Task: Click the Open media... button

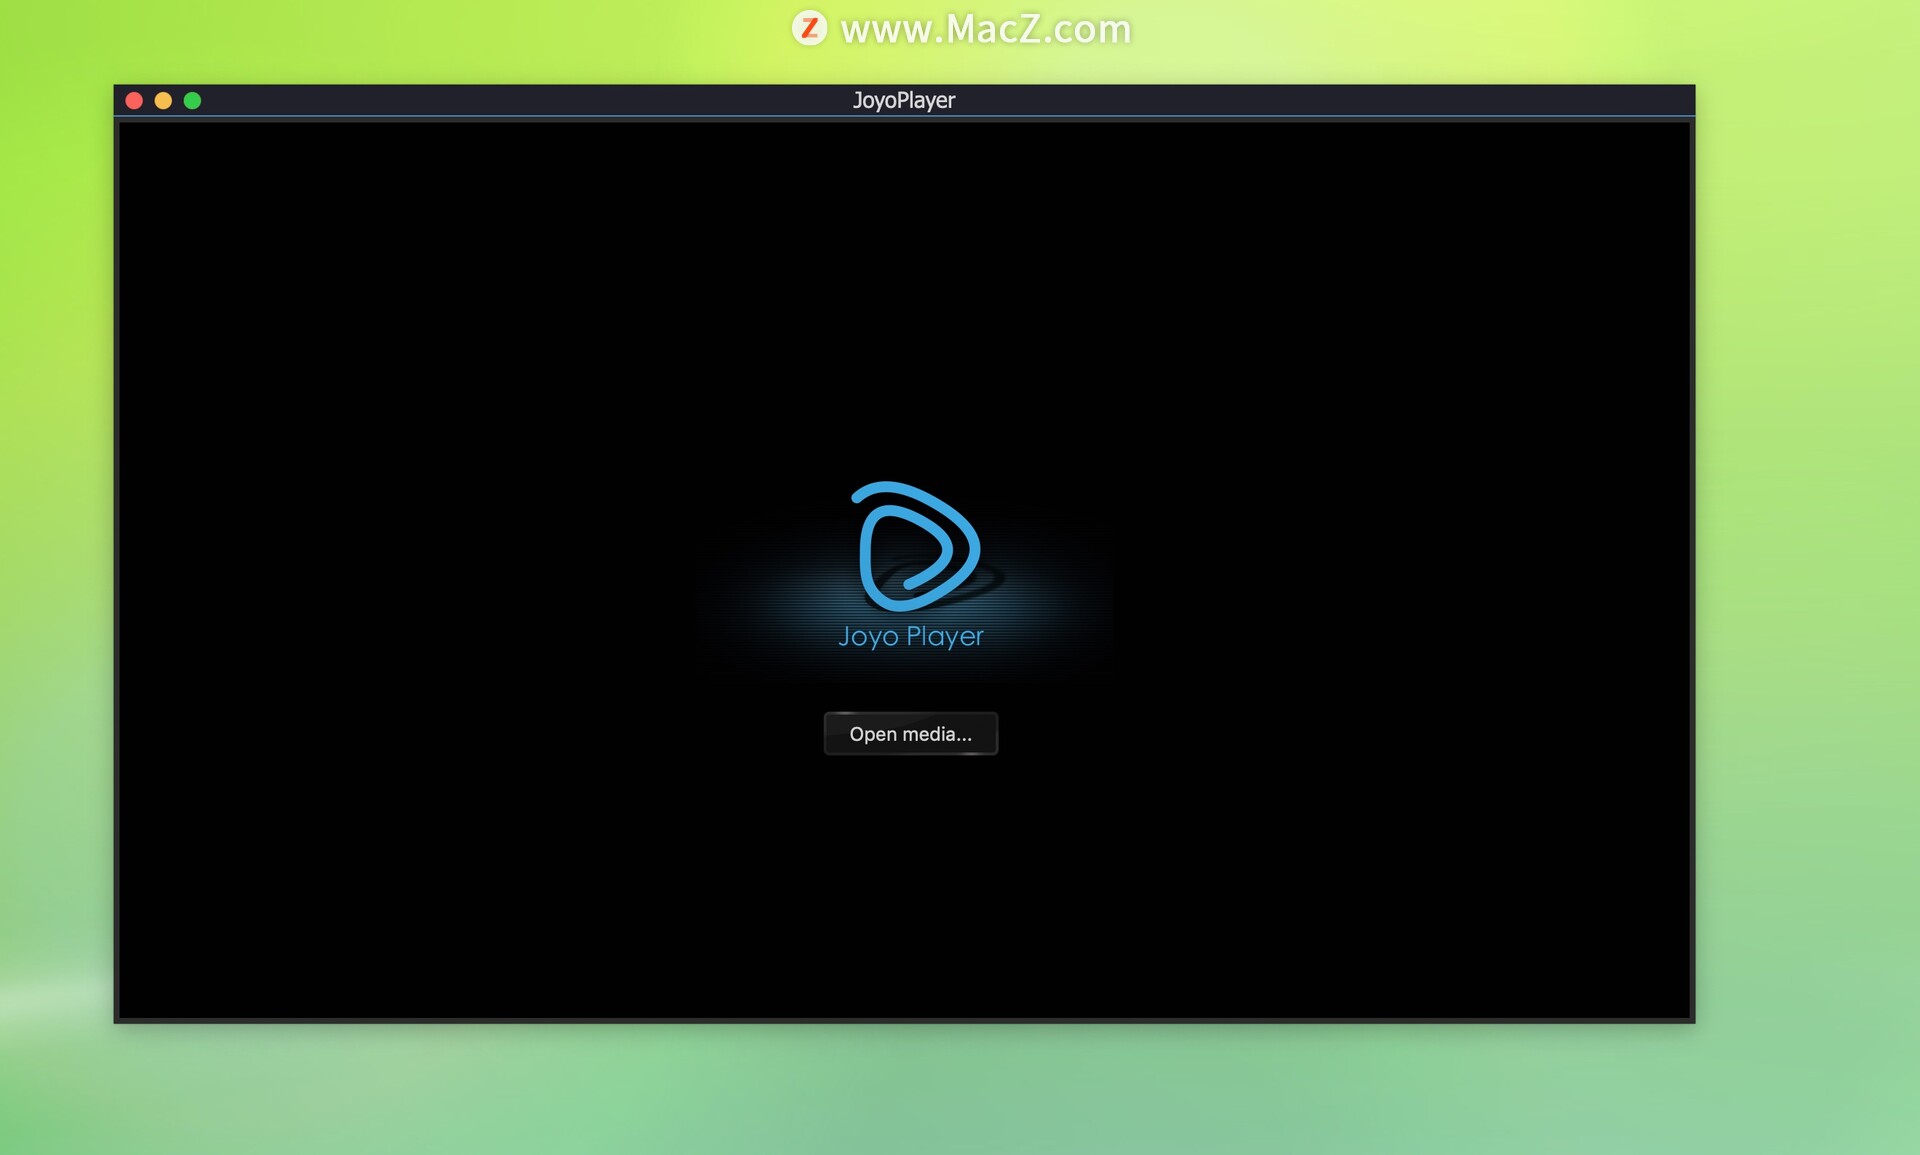Action: [x=910, y=734]
